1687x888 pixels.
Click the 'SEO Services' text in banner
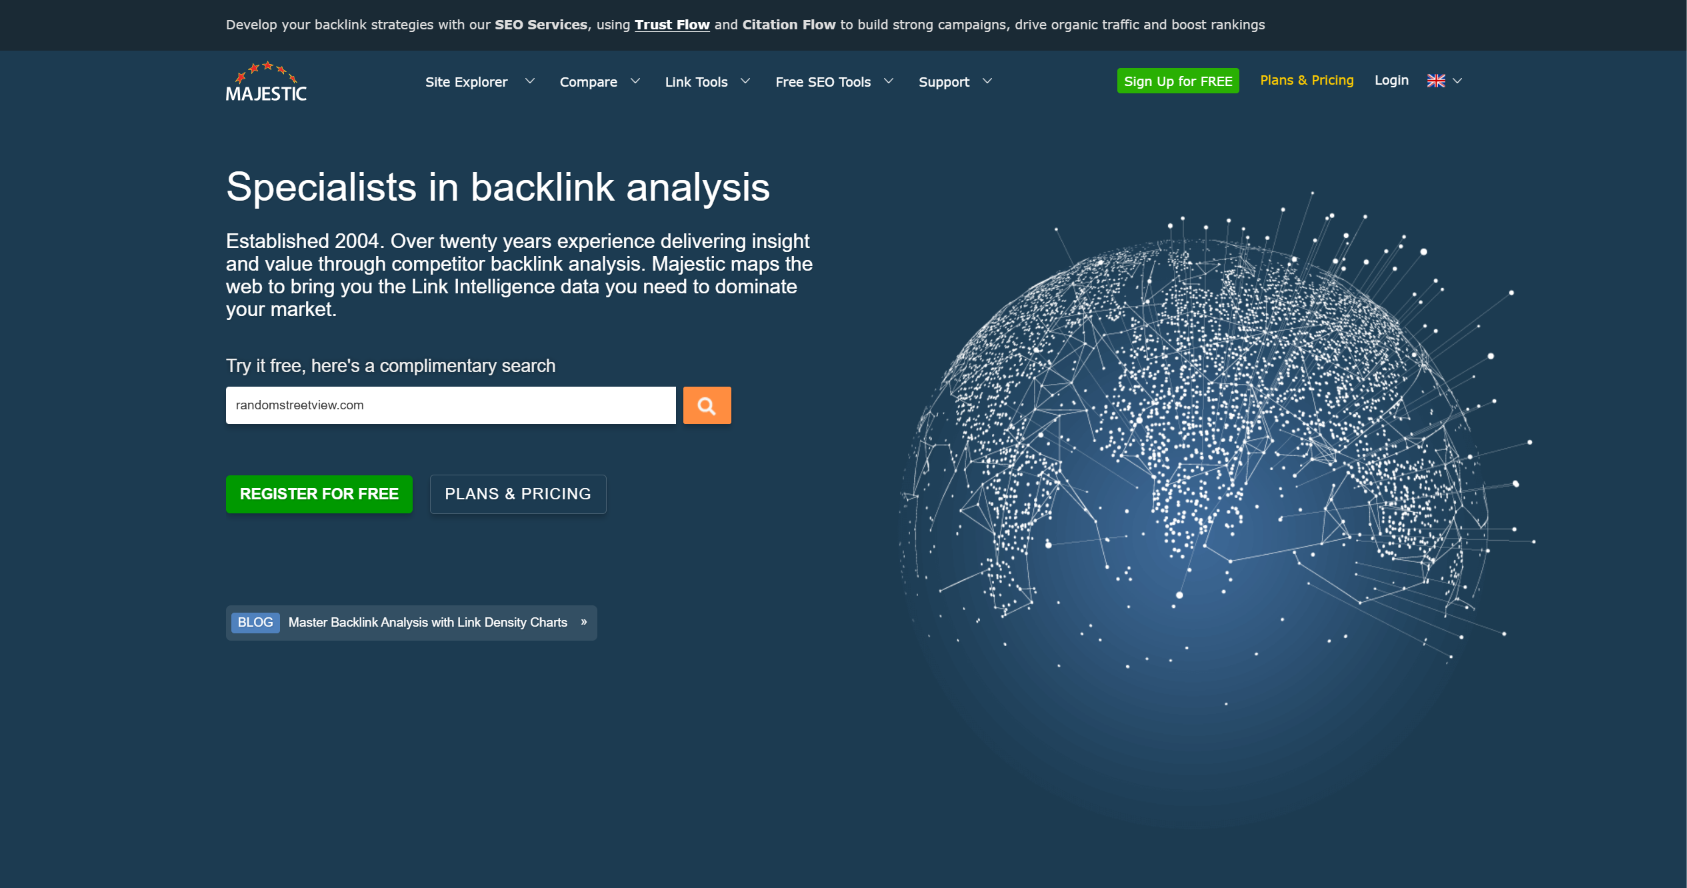pyautogui.click(x=541, y=25)
